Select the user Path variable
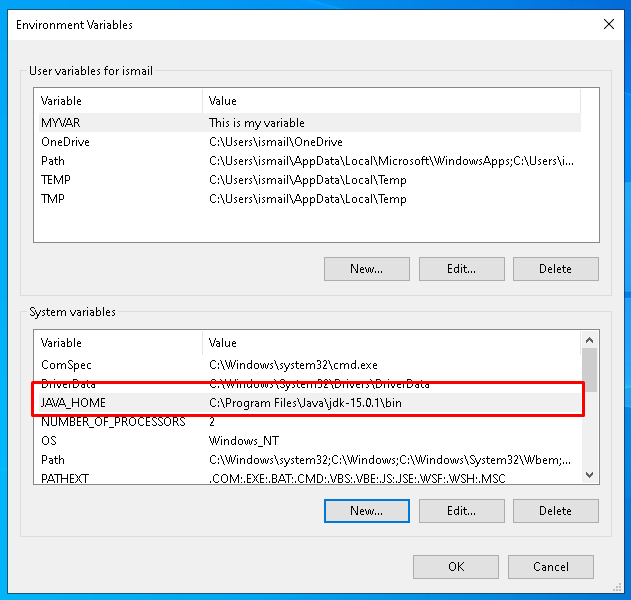 pyautogui.click(x=309, y=161)
